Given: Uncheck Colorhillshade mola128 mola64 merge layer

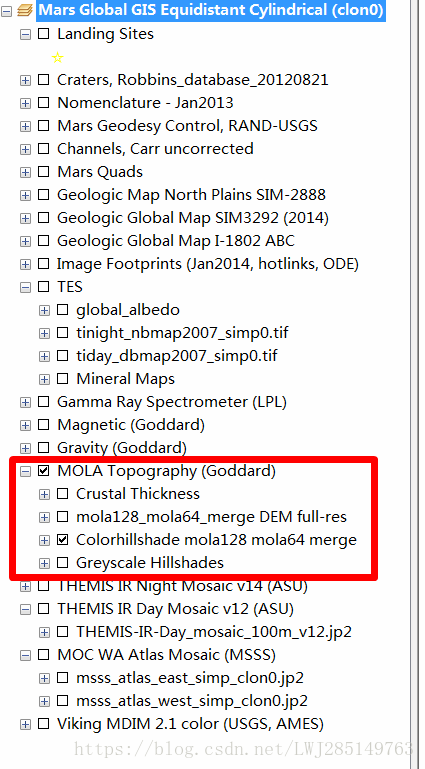Looking at the screenshot, I should pos(62,541).
